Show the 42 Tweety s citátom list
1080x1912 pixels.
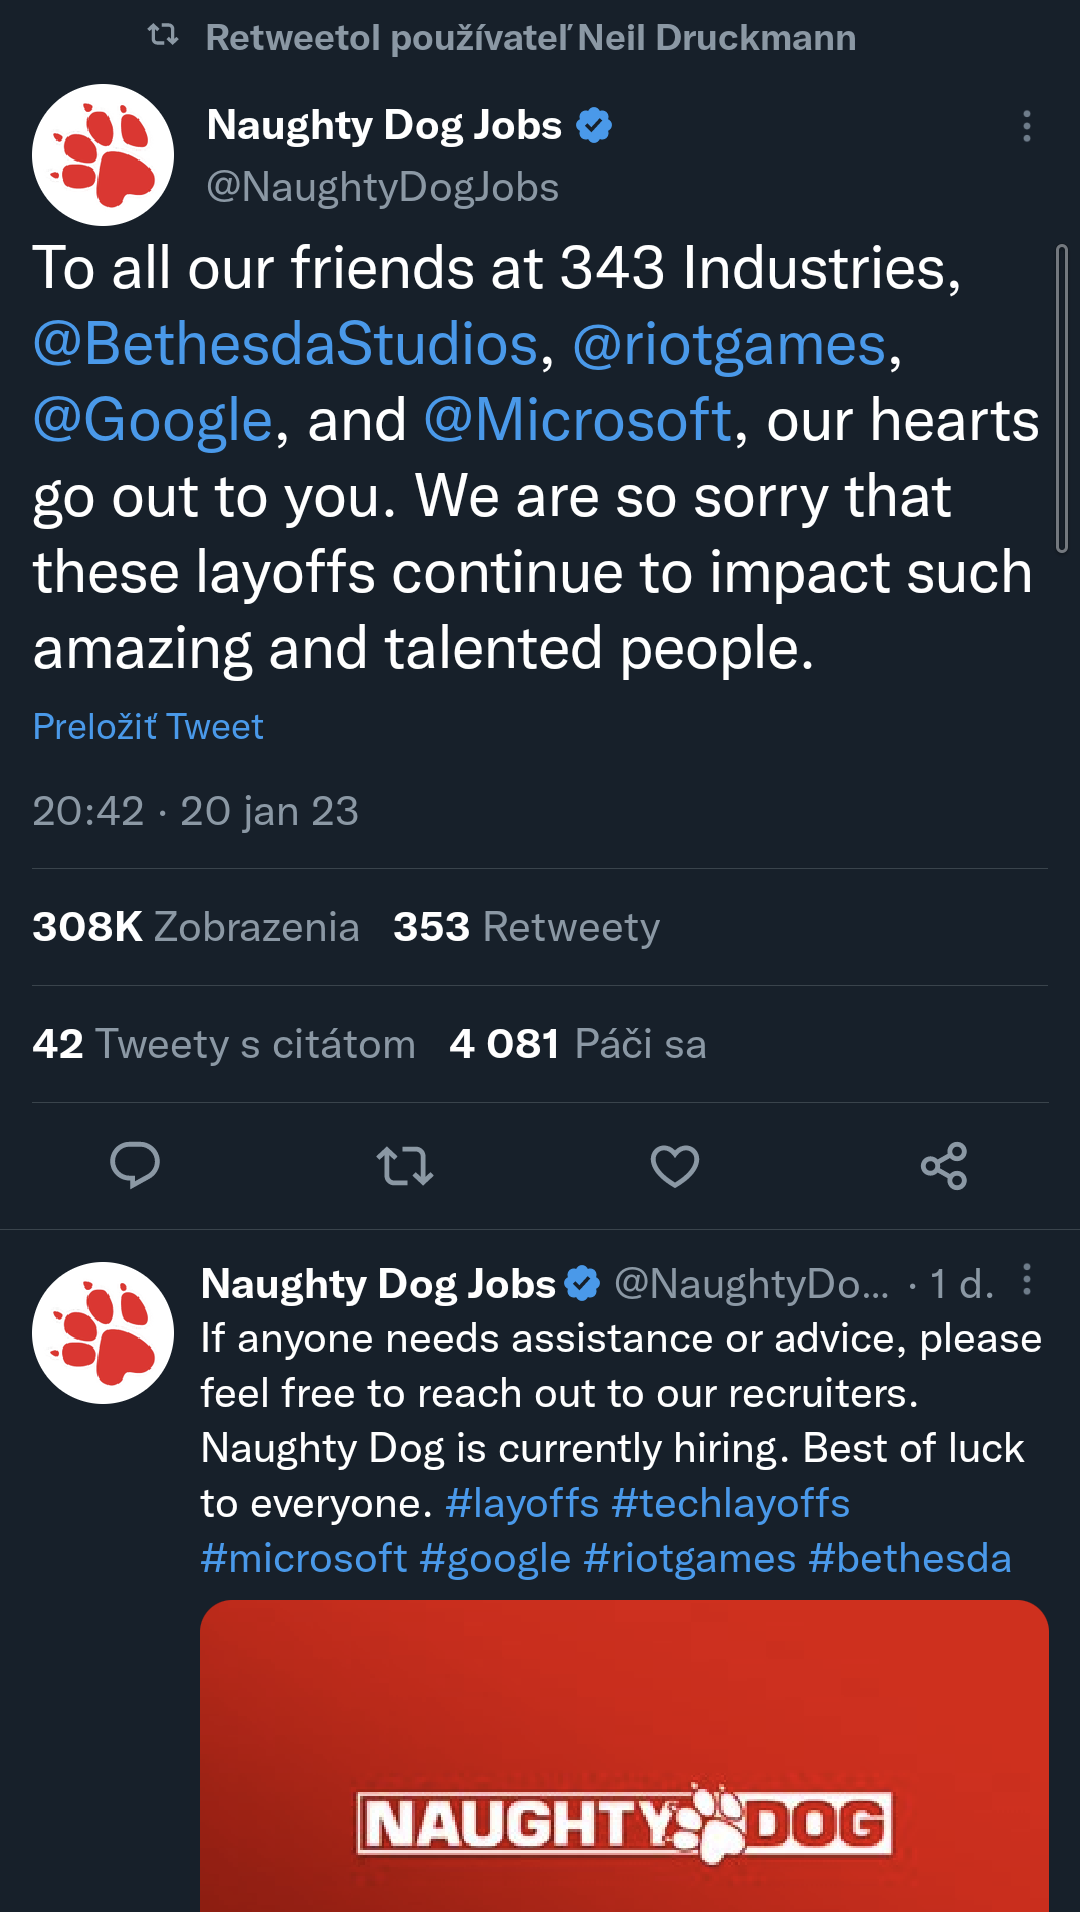[224, 1044]
